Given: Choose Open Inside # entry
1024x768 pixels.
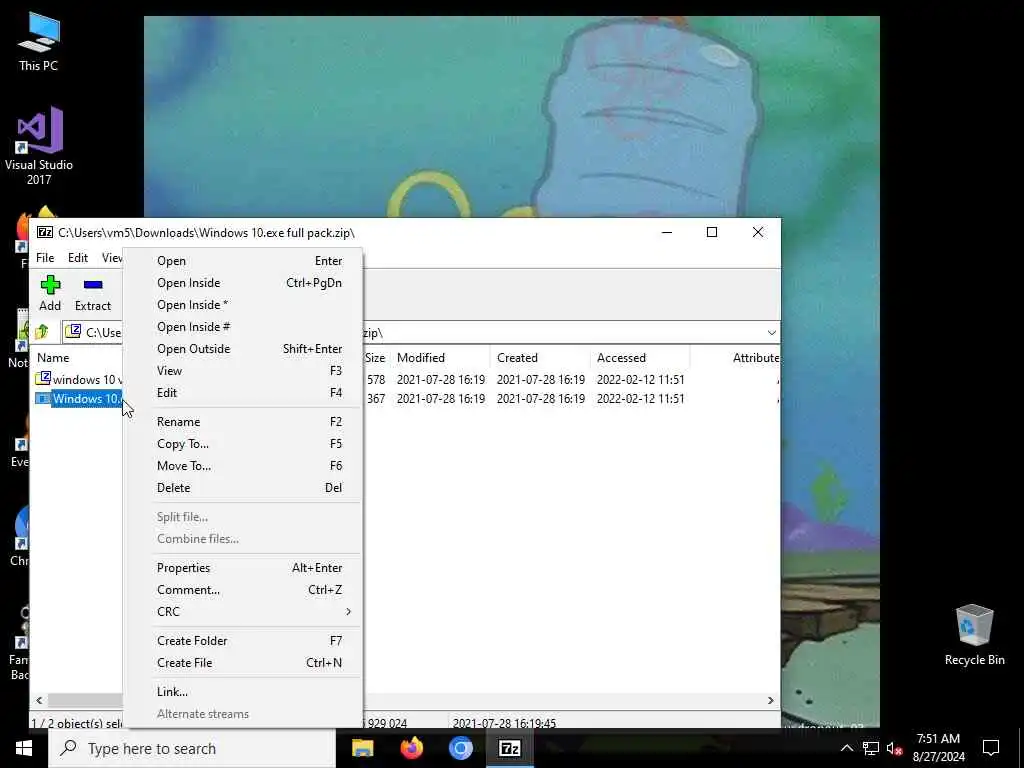Looking at the screenshot, I should click(x=243, y=327).
